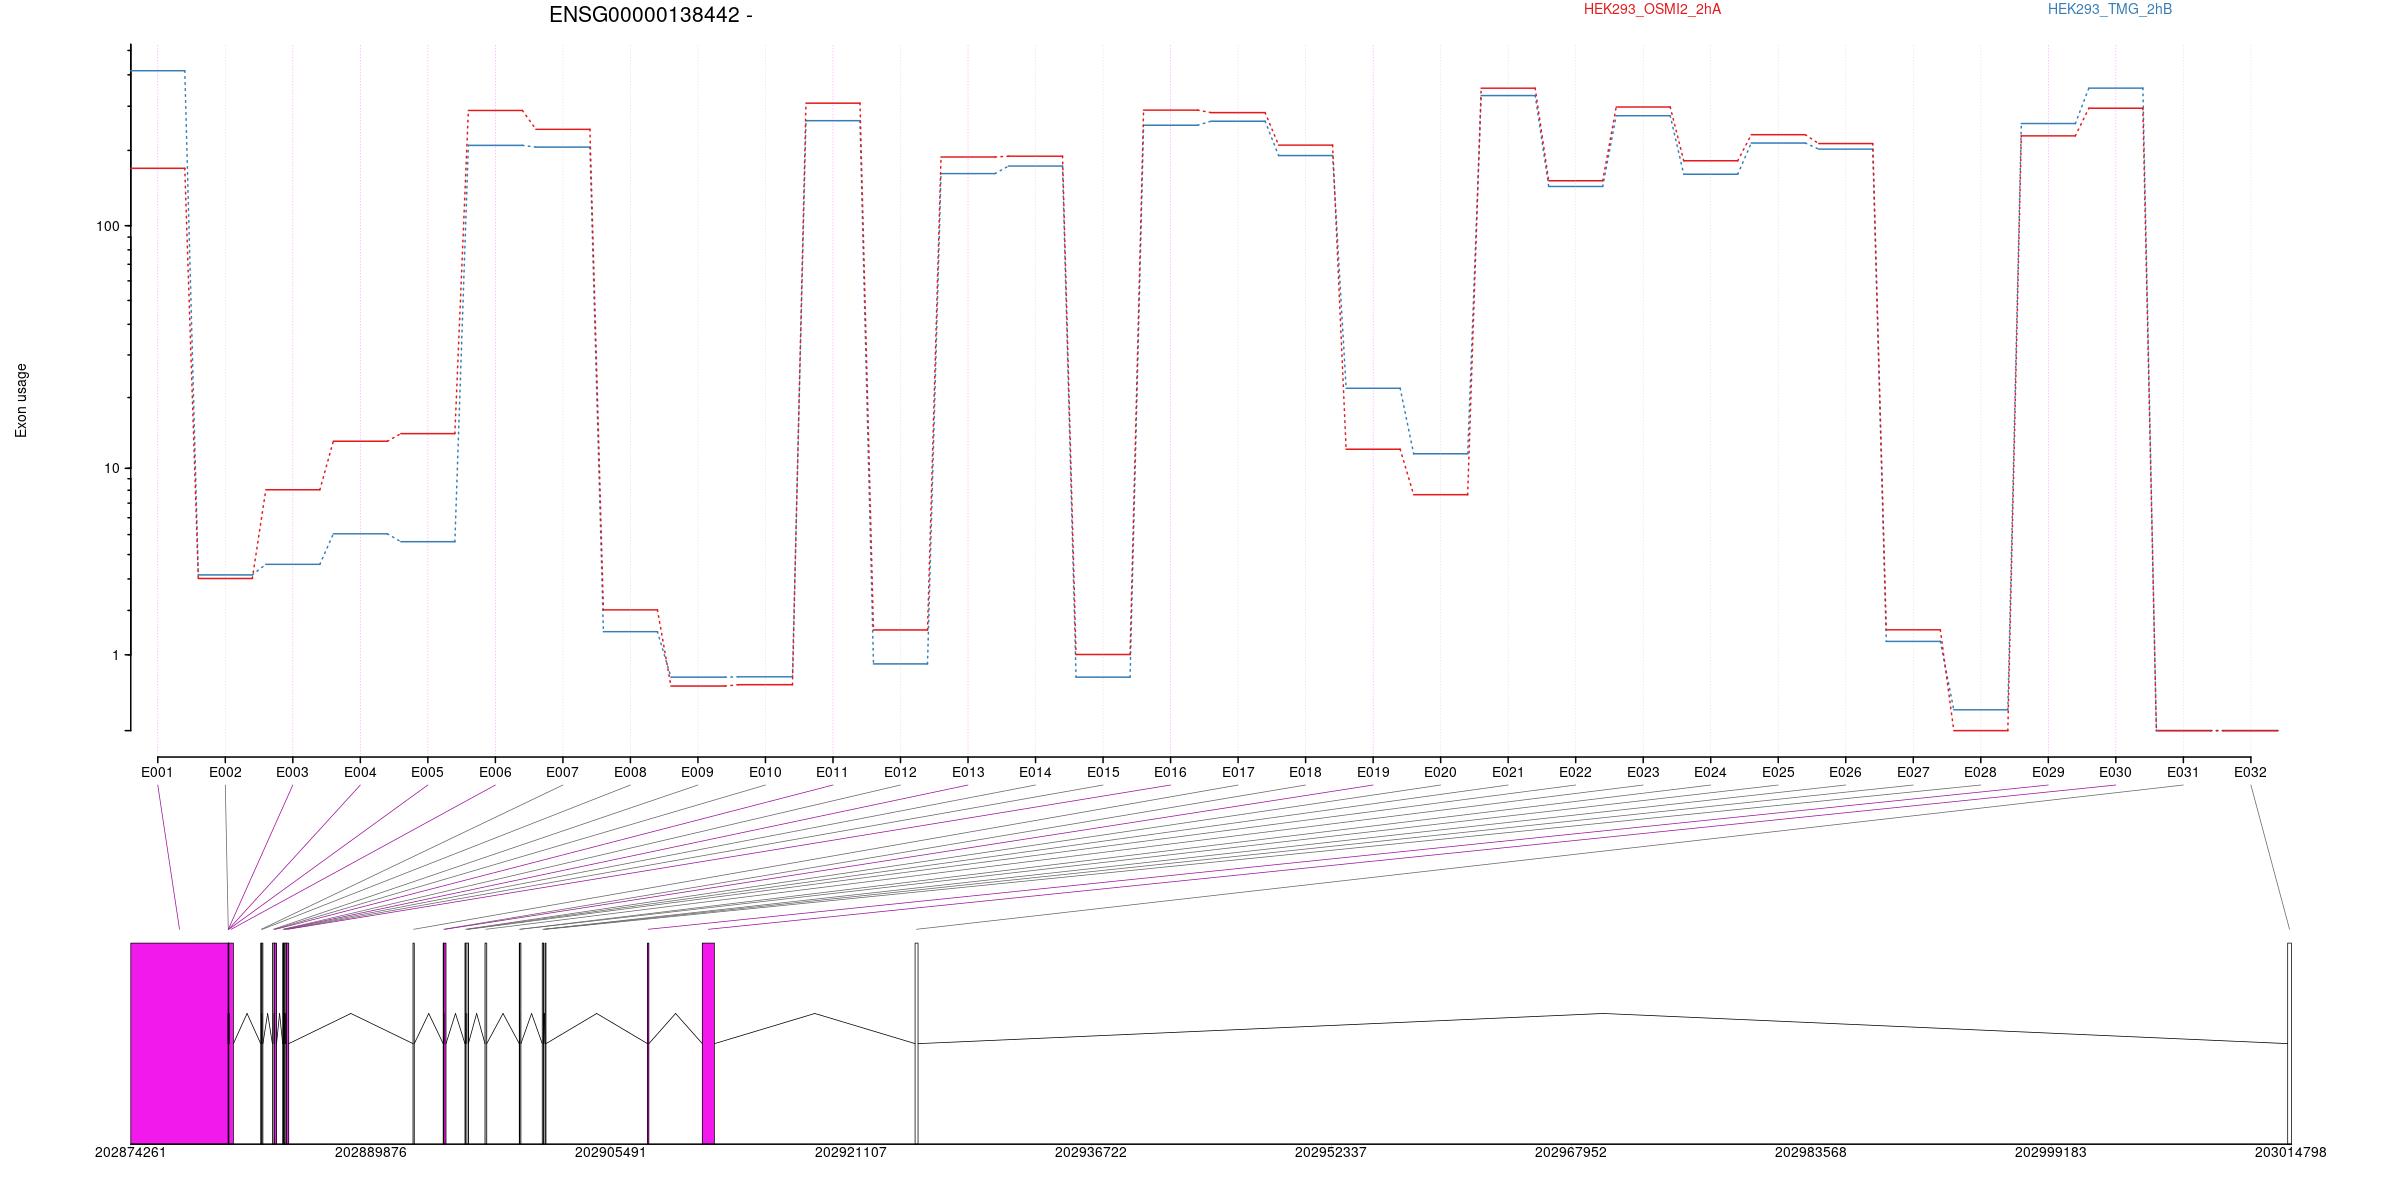
Task: Select exon label E018
Action: coord(1305,772)
